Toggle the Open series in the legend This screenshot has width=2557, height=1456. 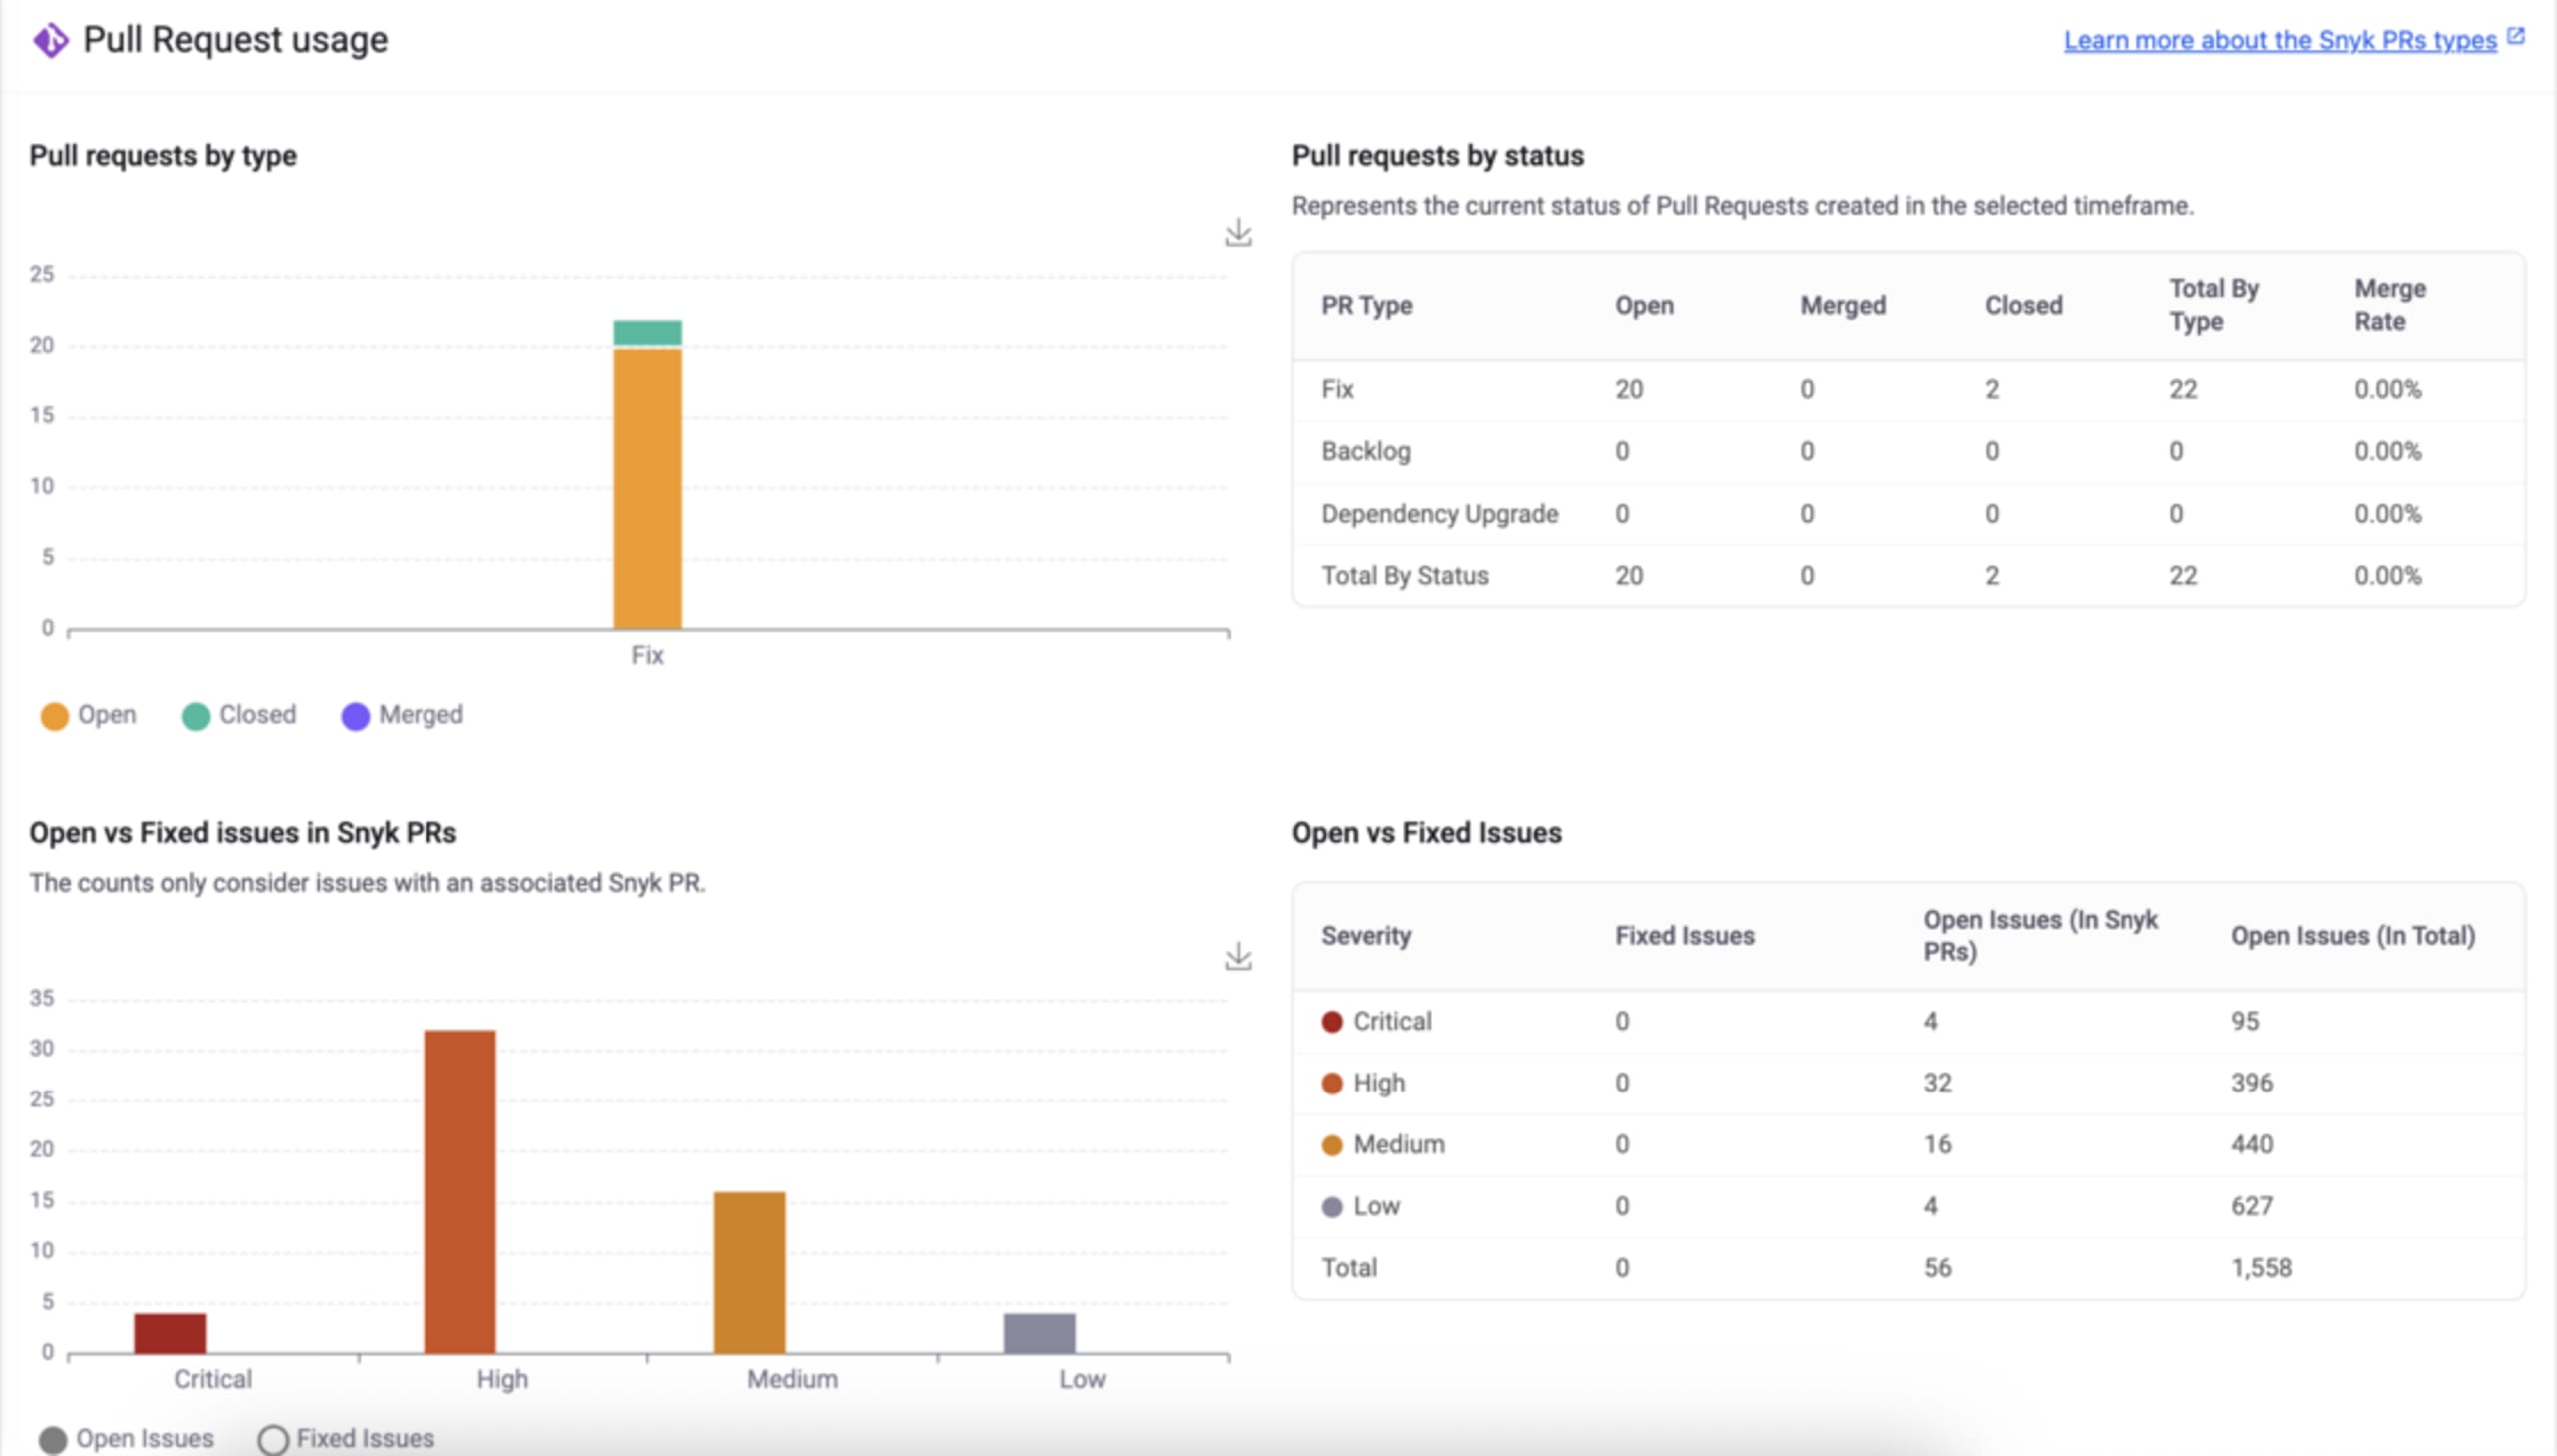[88, 716]
